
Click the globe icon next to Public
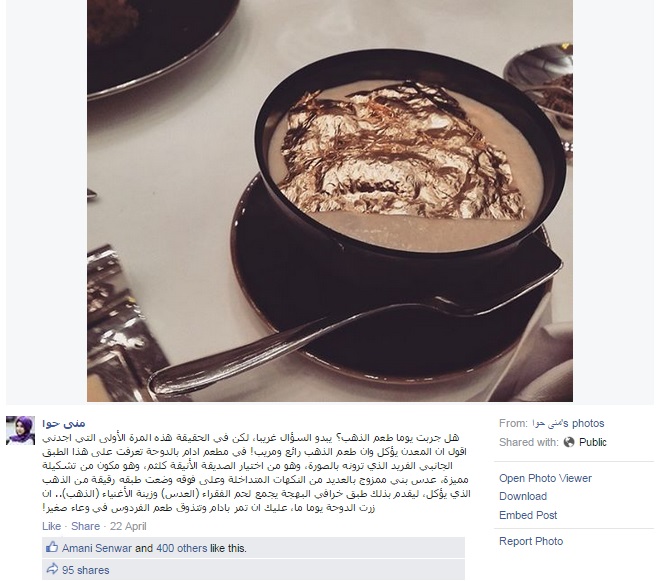tap(569, 442)
